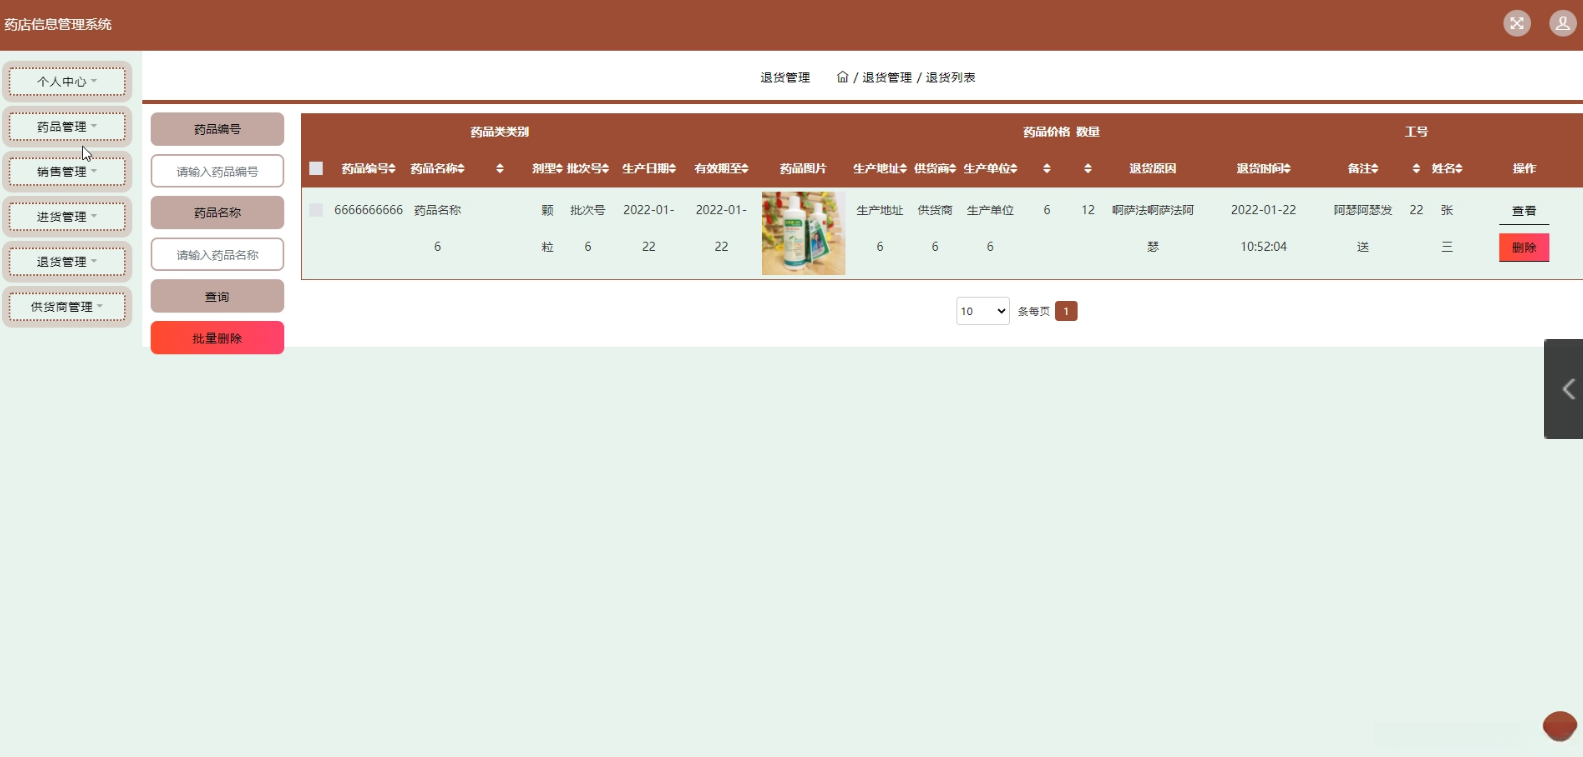Screen dimensions: 1583x757
Task: Go to pagination page 1
Action: pos(1066,311)
